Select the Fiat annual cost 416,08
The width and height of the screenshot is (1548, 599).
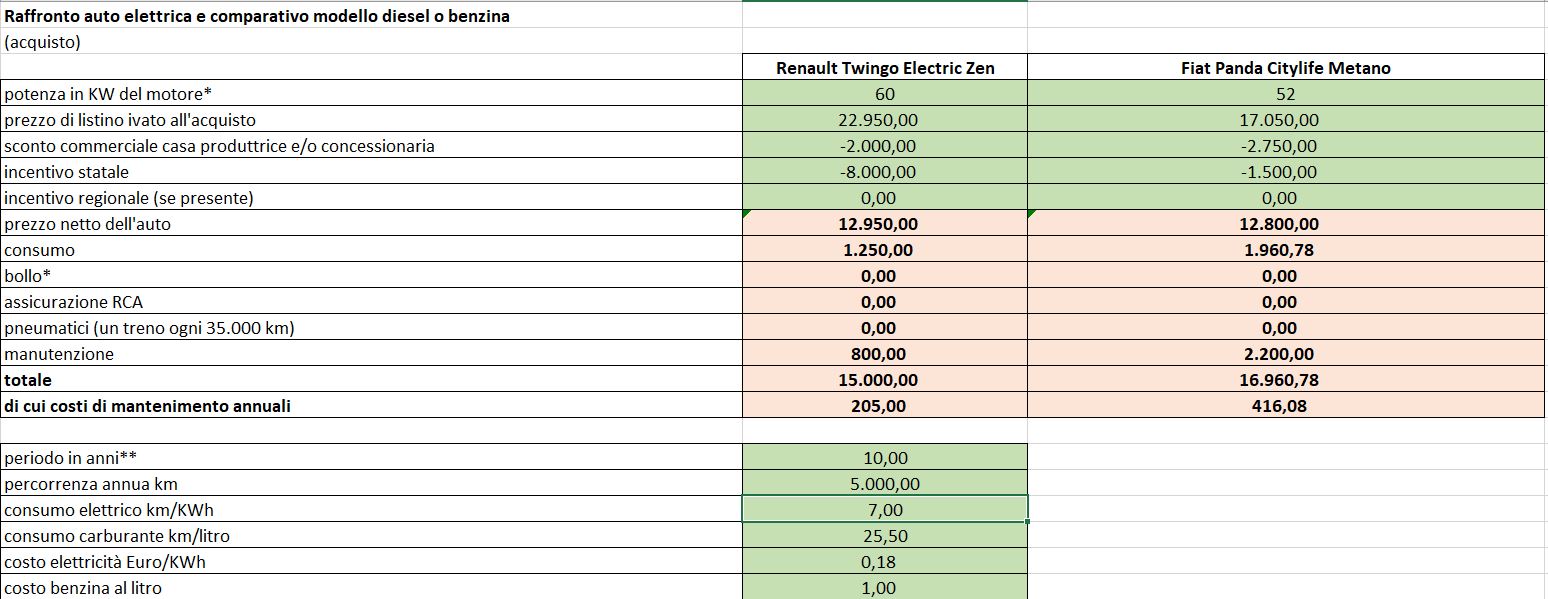[x=1286, y=407]
